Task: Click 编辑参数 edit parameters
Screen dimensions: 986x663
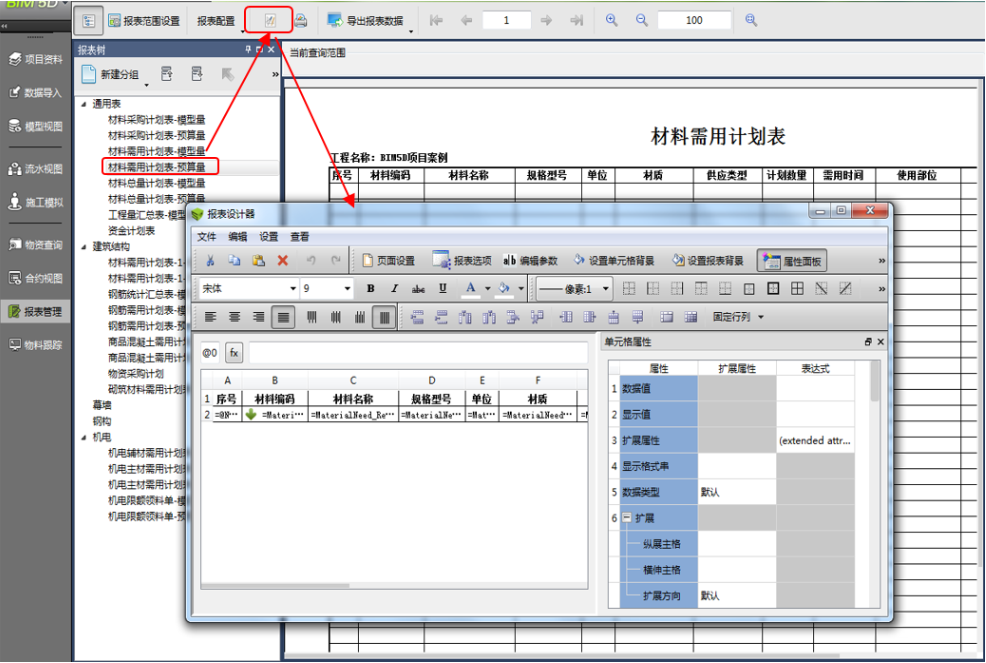Action: point(530,260)
